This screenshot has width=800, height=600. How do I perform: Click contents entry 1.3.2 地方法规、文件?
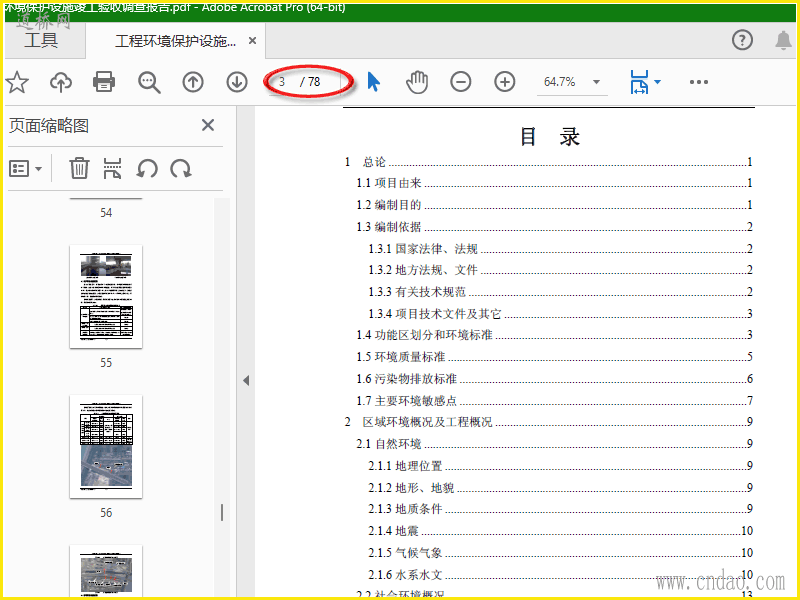[560, 270]
